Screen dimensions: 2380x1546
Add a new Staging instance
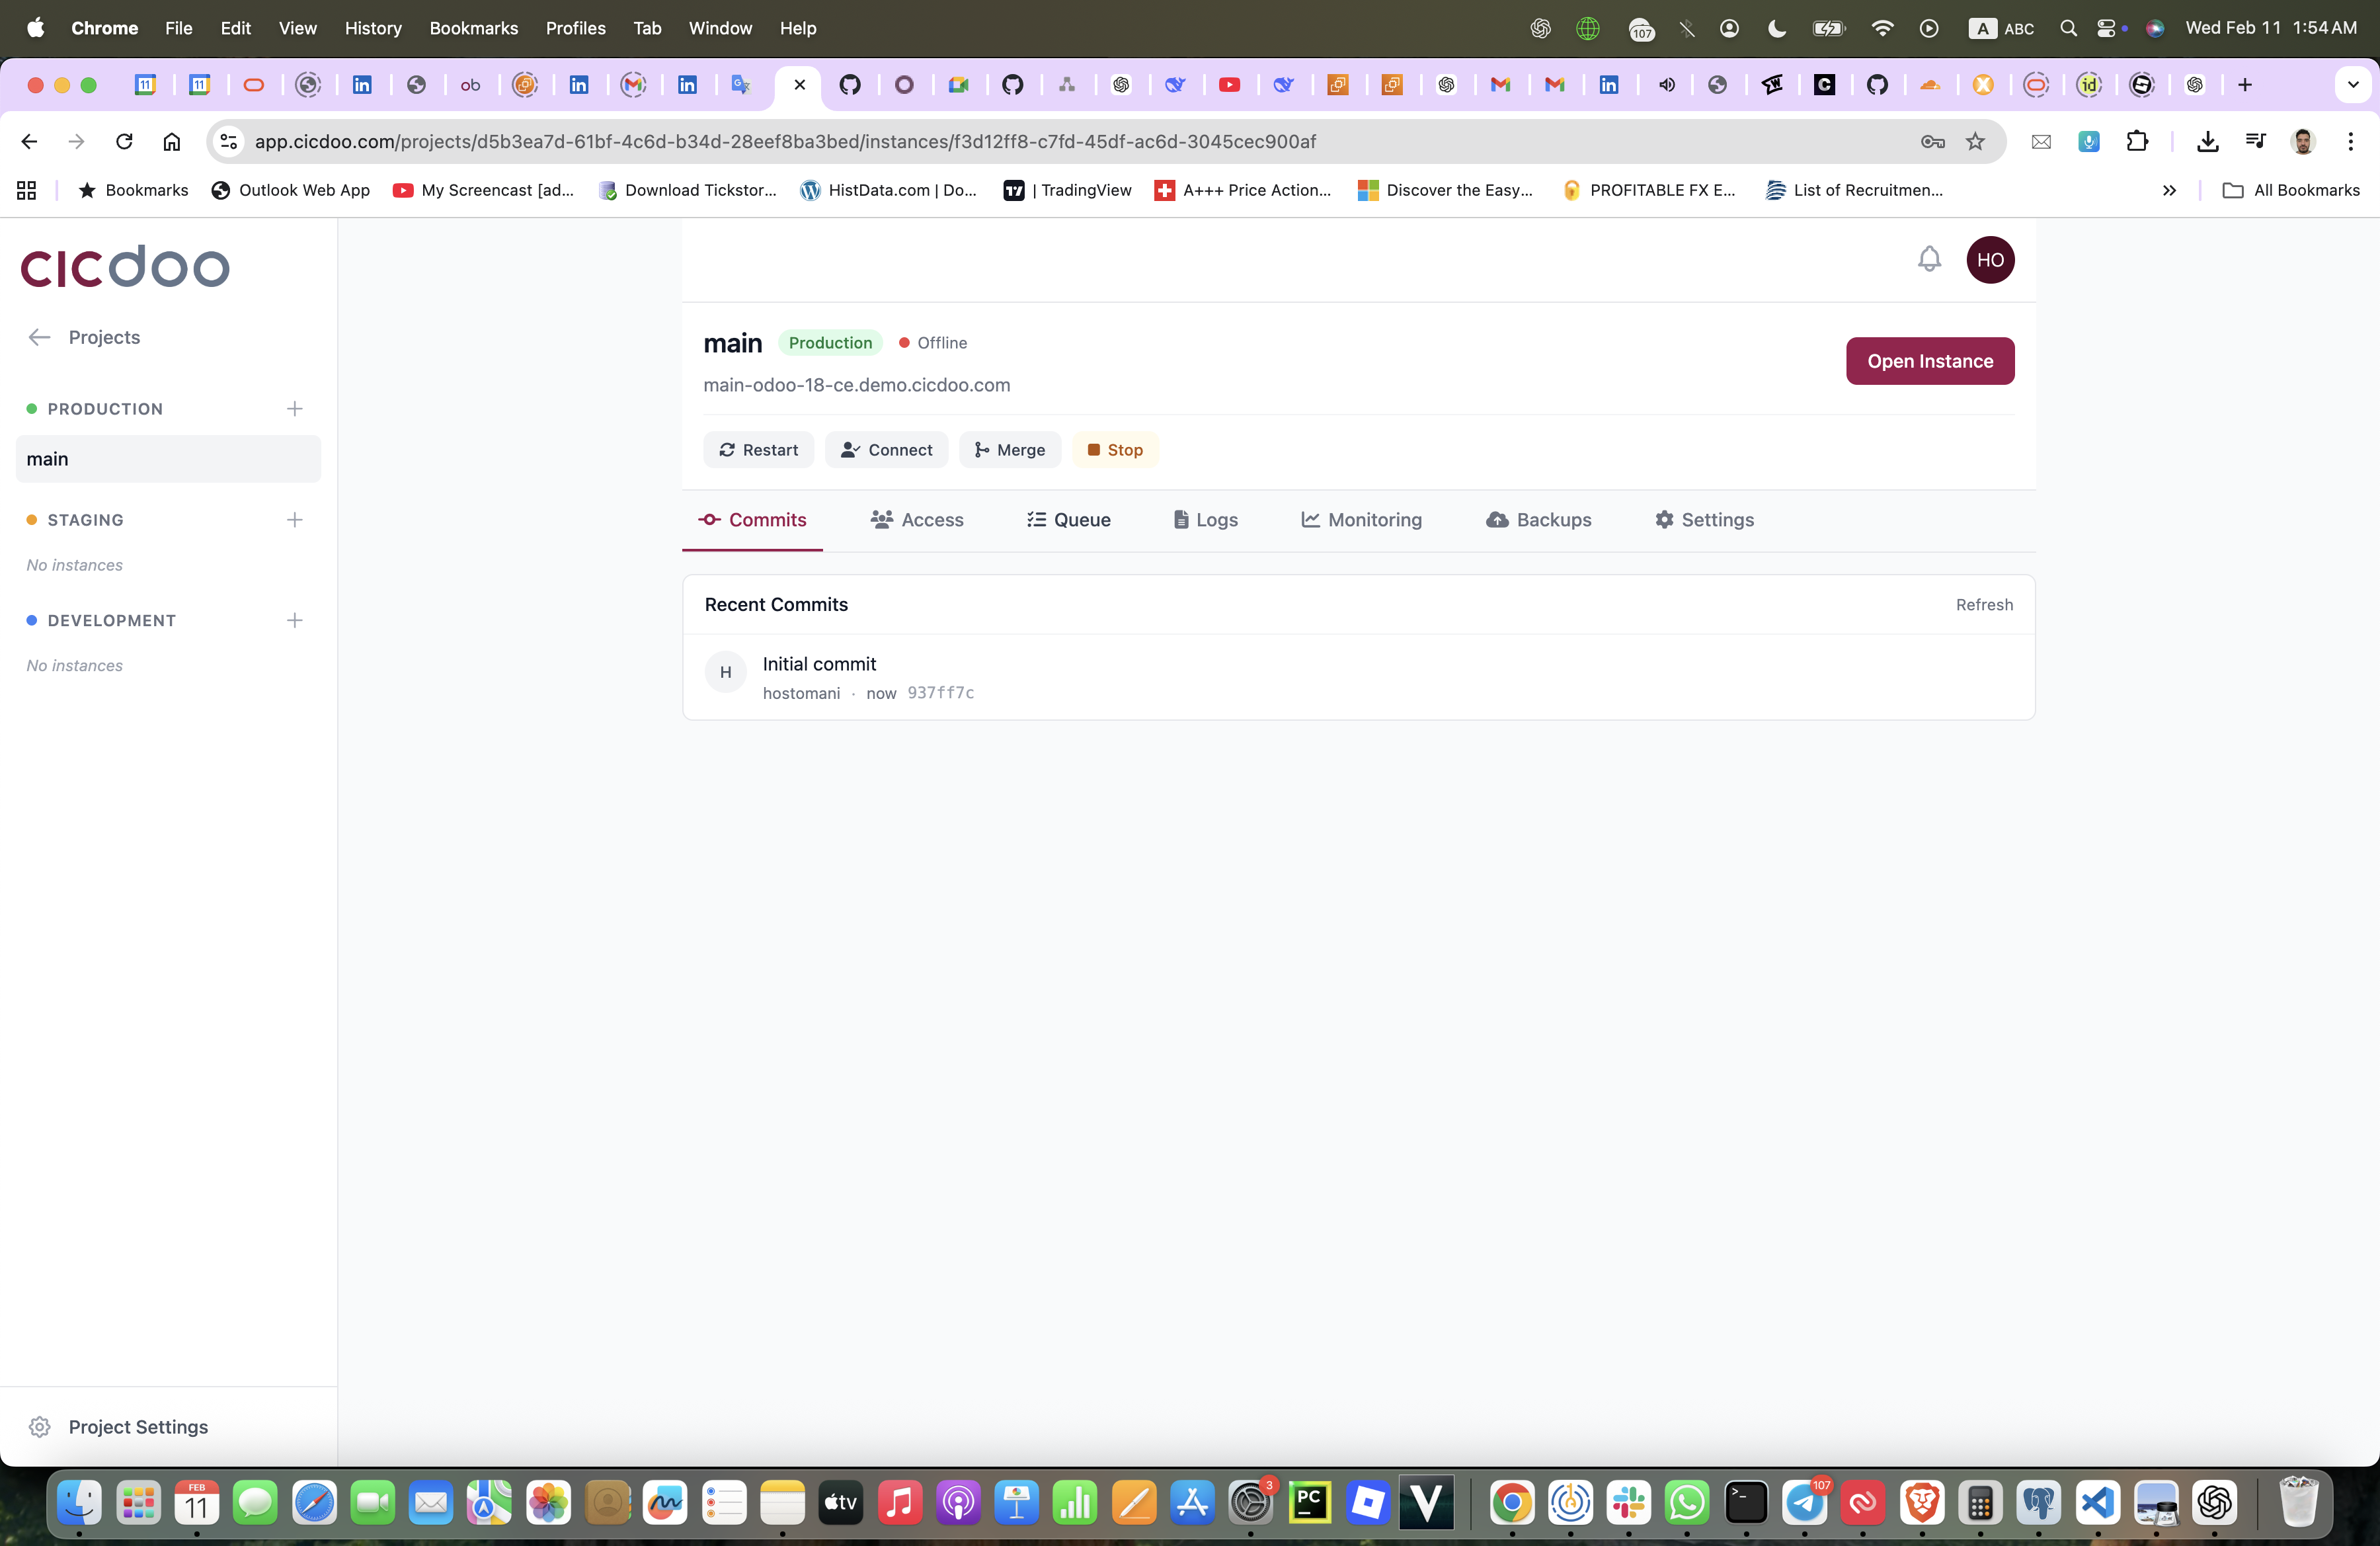294,520
